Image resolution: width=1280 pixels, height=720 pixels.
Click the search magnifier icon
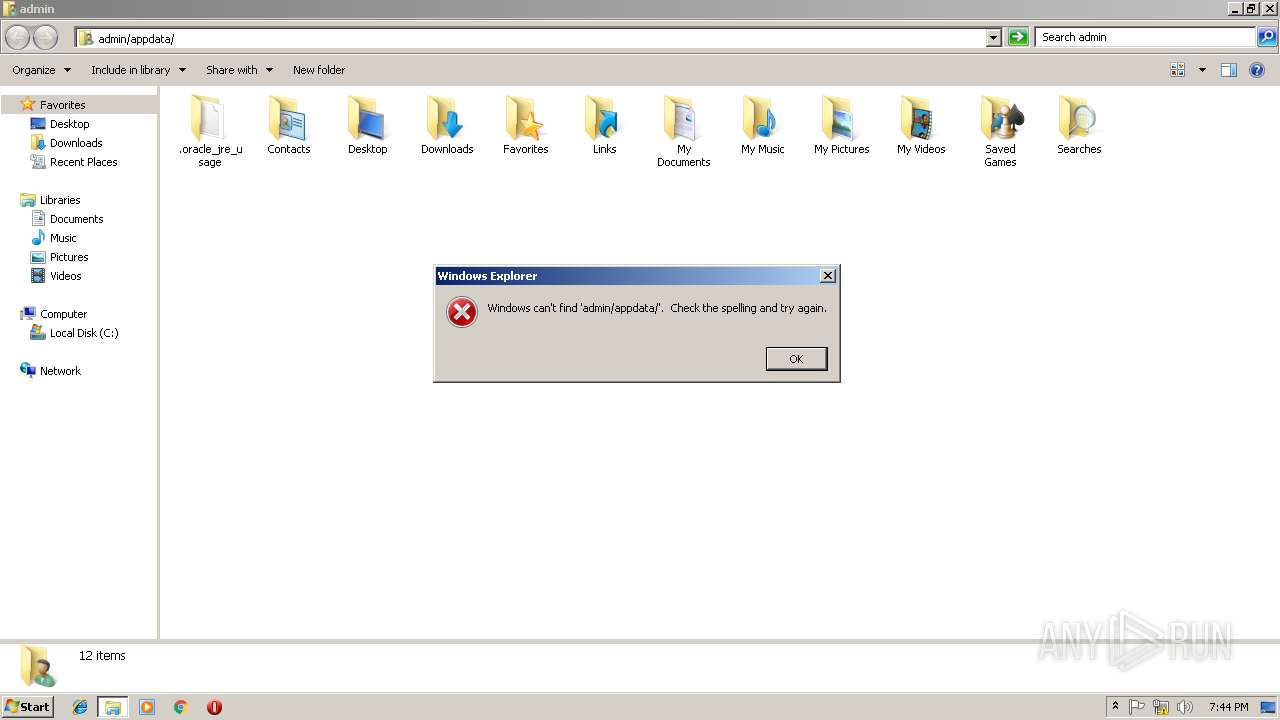click(1267, 37)
